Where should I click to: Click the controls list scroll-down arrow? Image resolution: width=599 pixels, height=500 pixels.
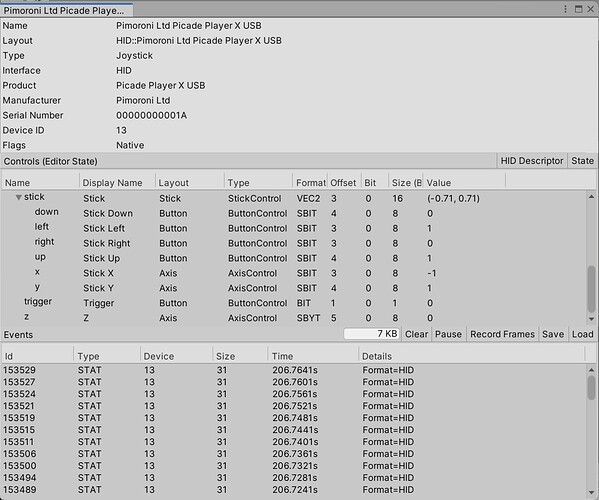[591, 319]
